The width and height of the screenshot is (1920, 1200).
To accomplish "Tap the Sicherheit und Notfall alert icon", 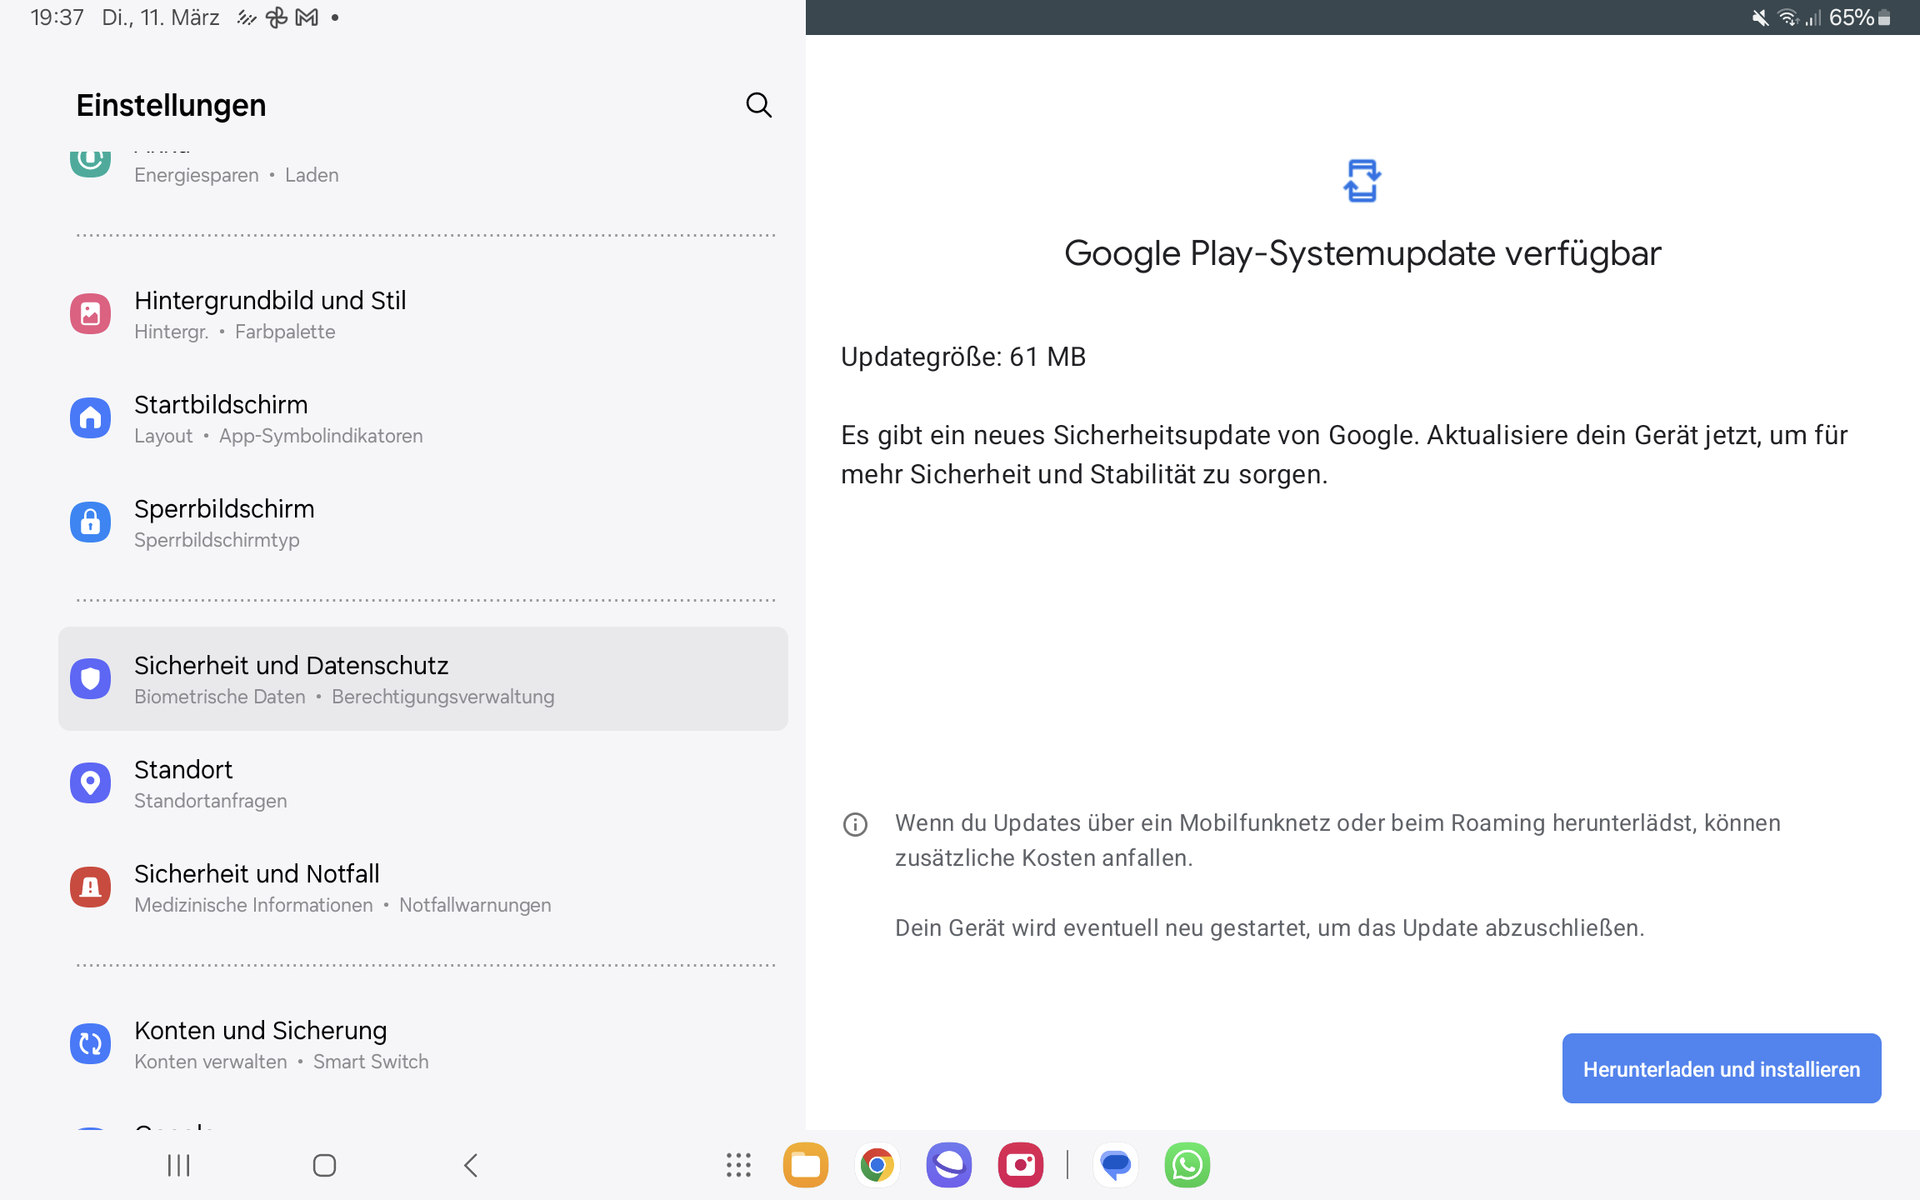I will pyautogui.click(x=90, y=887).
